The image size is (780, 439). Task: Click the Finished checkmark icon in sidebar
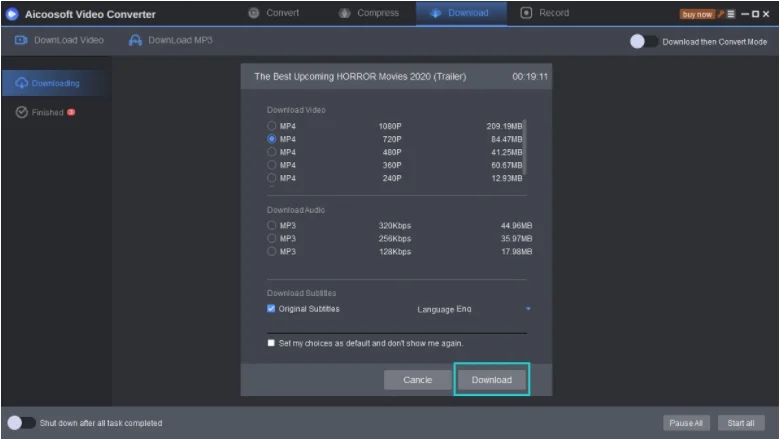(22, 112)
